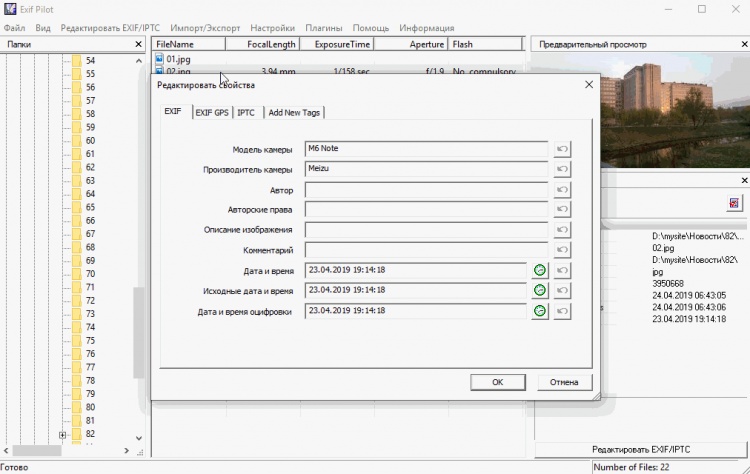This screenshot has width=750, height=474.
Task: Select folder 65 in the tree
Action: pyautogui.click(x=90, y=207)
